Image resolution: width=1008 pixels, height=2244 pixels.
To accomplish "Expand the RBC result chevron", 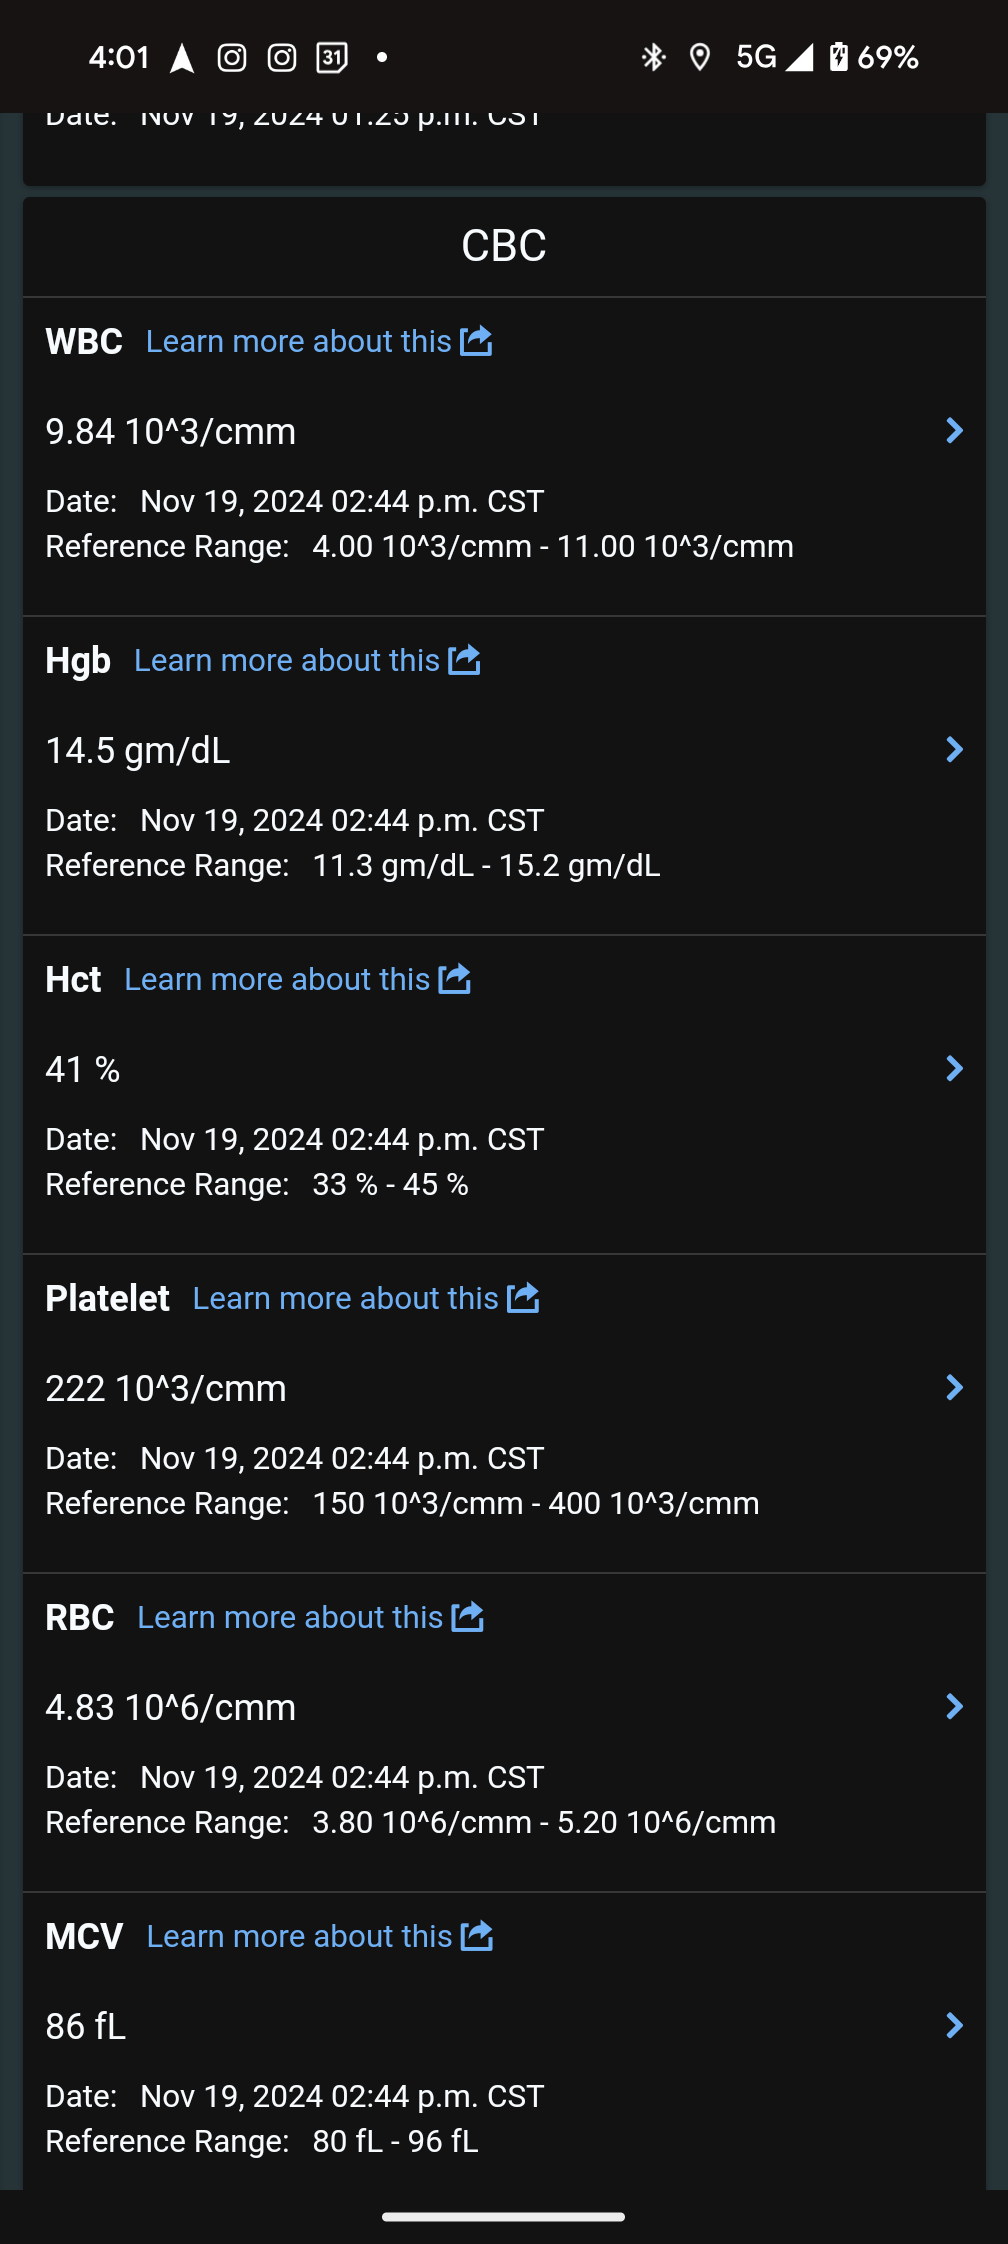I will tap(954, 1707).
